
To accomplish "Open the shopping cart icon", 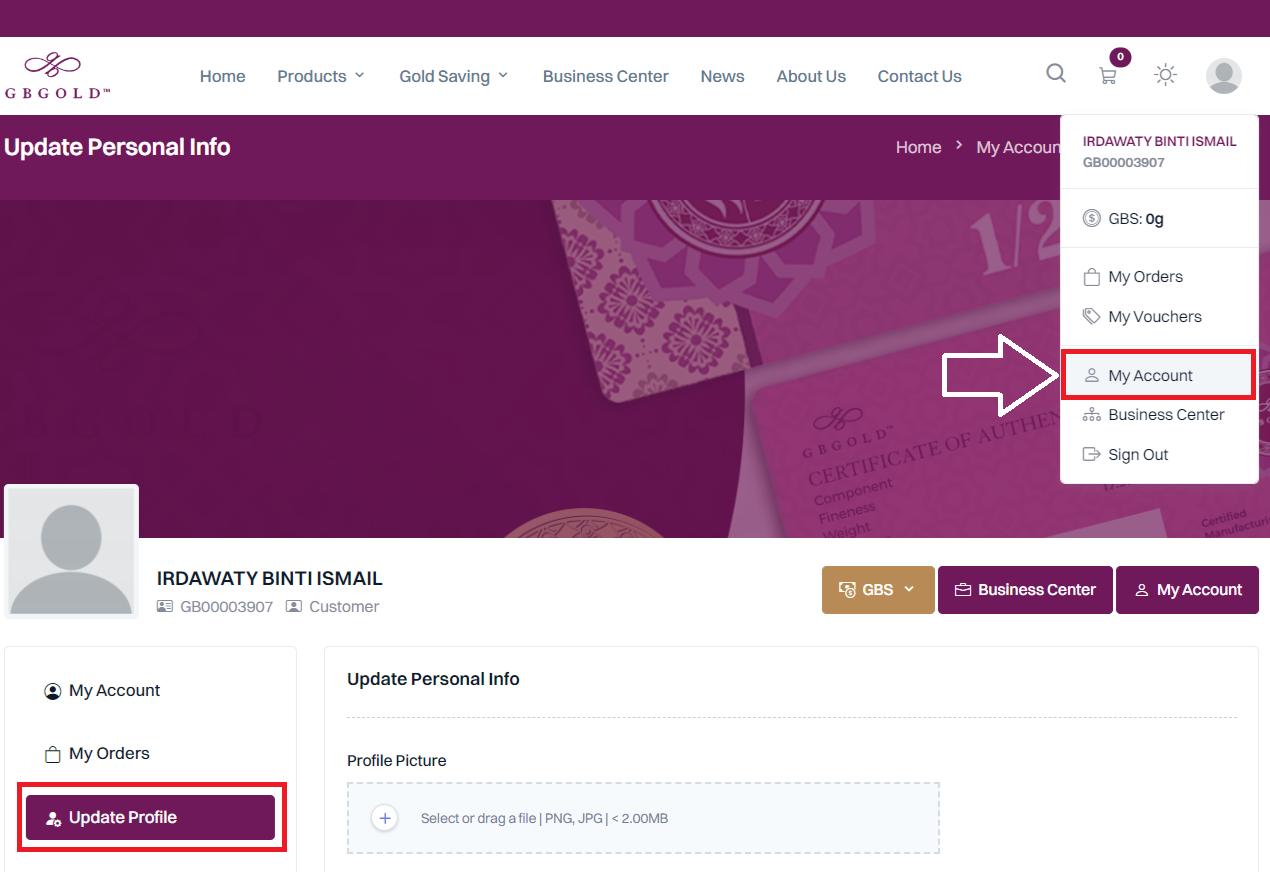I will pos(1108,76).
